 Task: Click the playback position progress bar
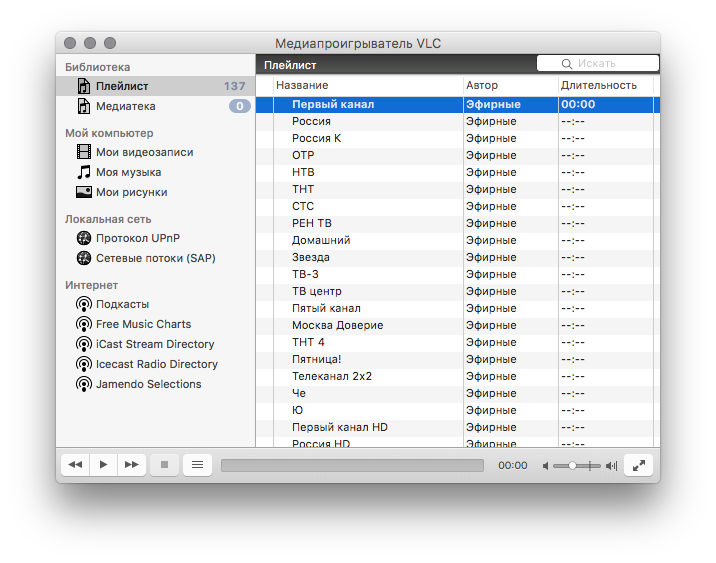point(352,465)
